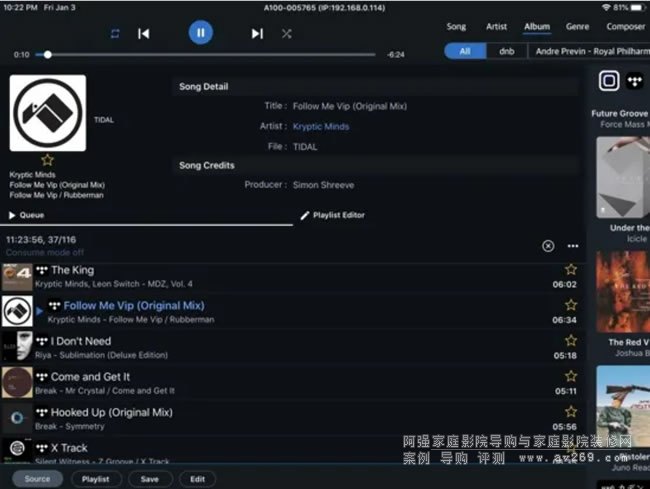The height and width of the screenshot is (489, 650).
Task: Pause the currently playing track
Action: pos(200,33)
